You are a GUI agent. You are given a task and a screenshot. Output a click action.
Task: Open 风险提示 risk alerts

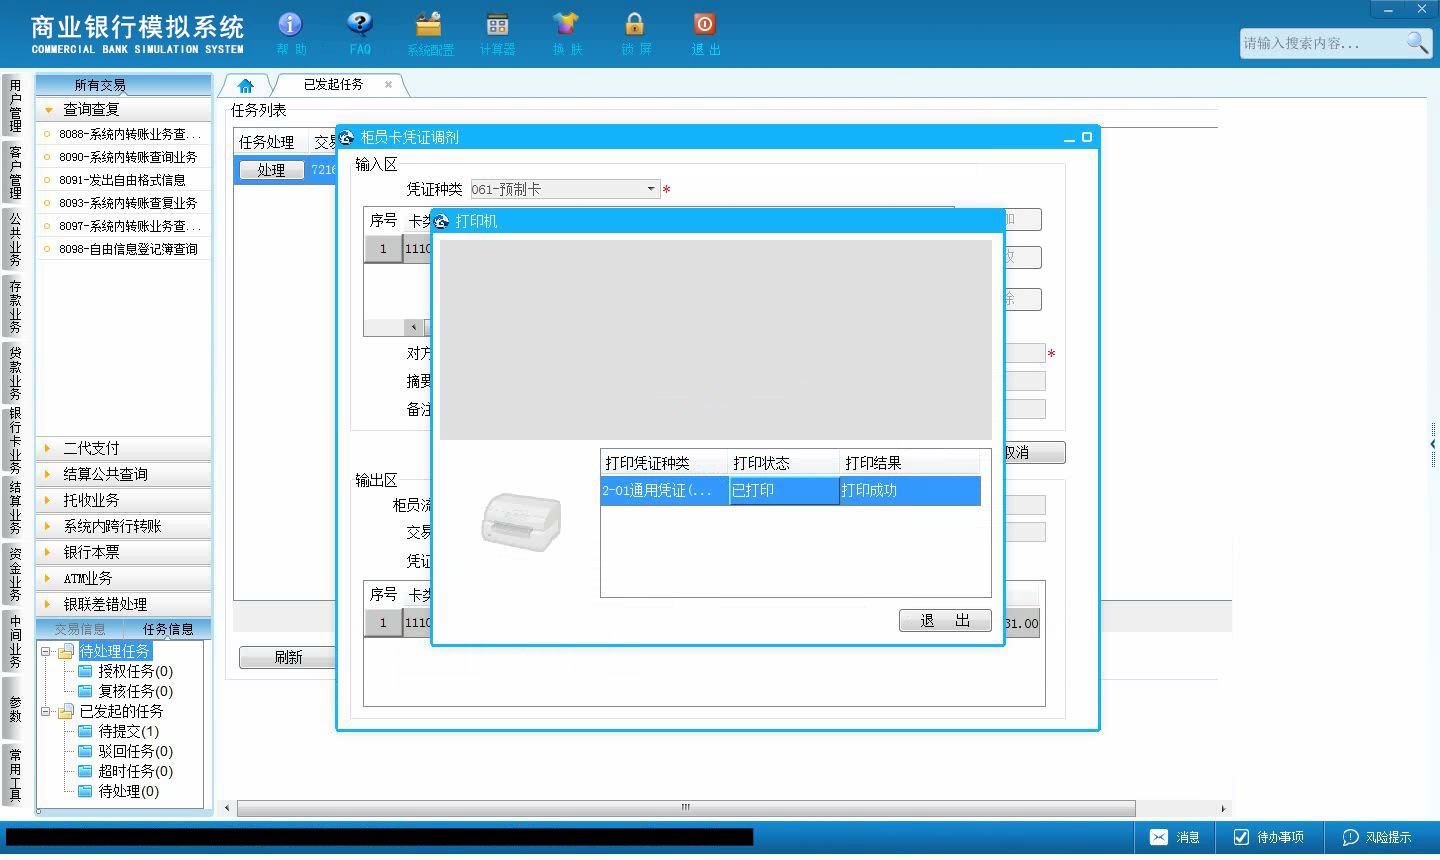[x=1377, y=837]
